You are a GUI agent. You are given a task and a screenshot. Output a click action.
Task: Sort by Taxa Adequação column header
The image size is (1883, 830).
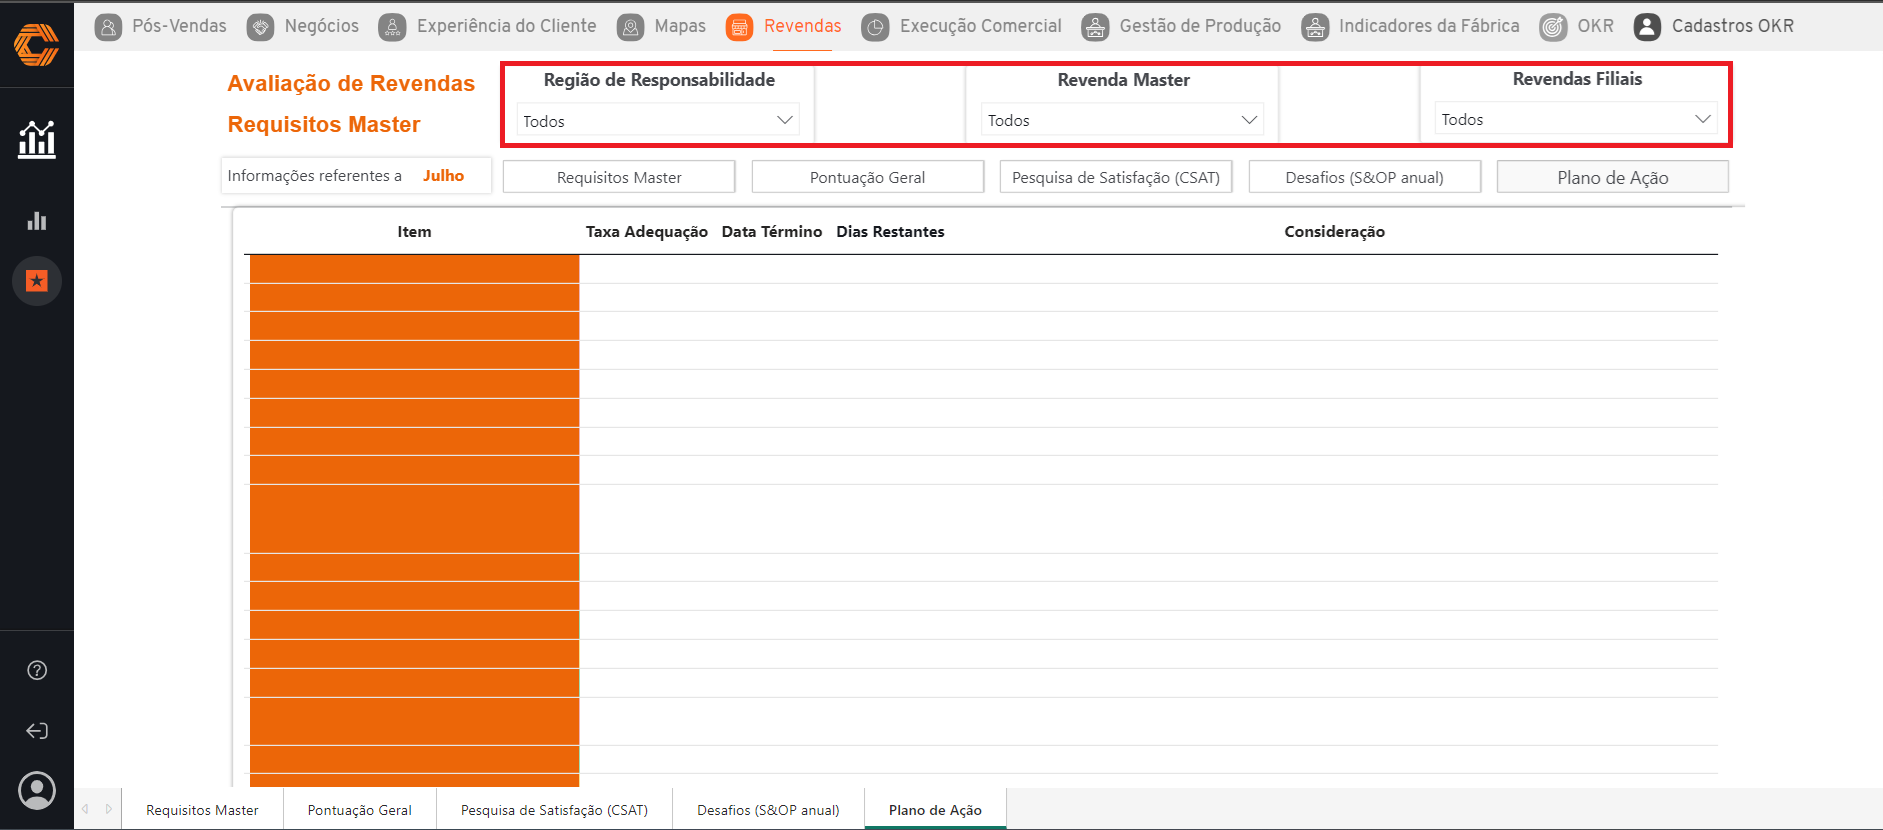647,232
